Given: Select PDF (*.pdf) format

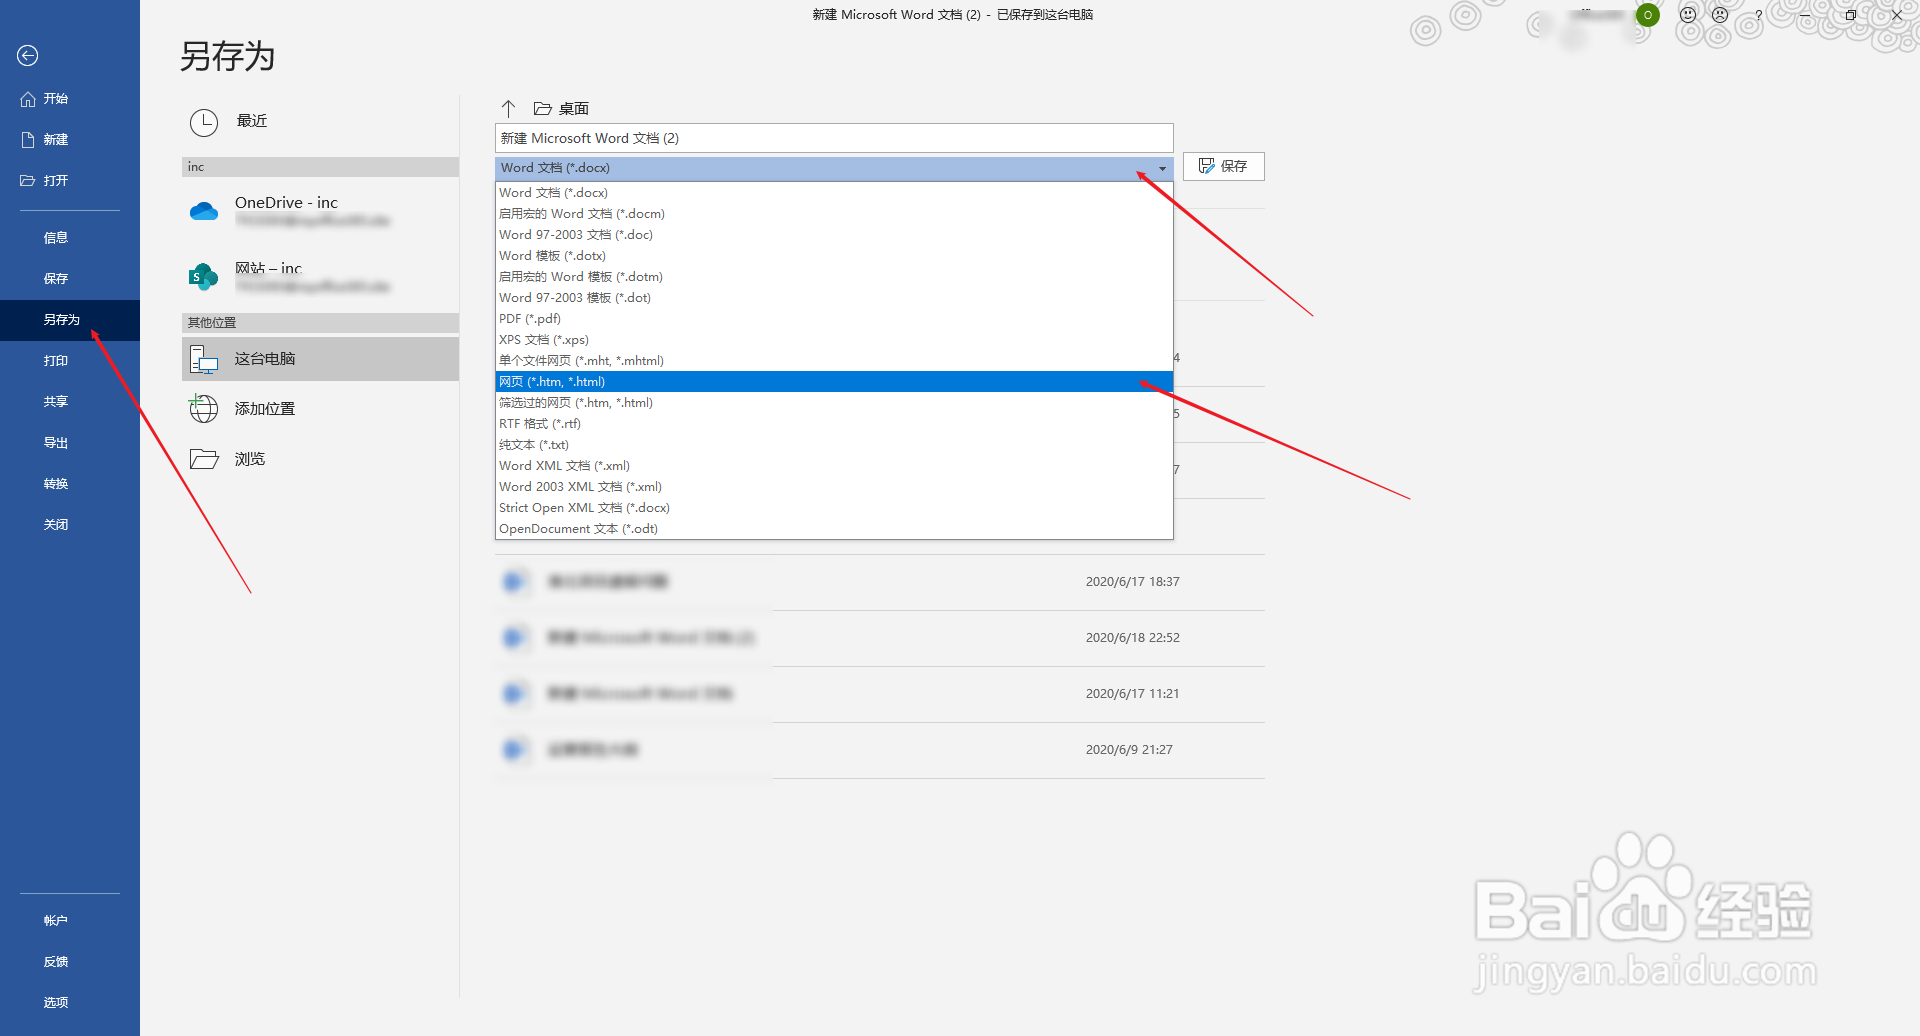Looking at the screenshot, I should click(834, 319).
